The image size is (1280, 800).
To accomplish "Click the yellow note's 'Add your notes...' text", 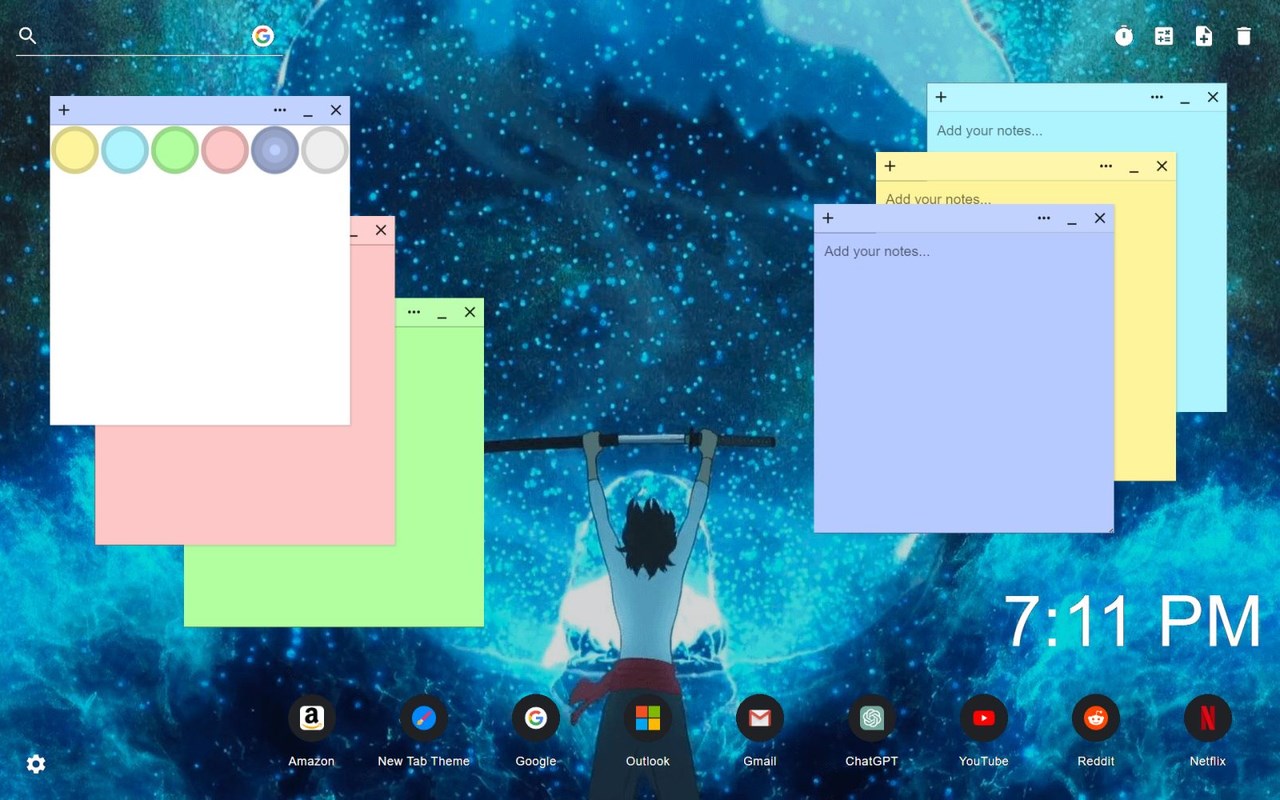I will click(x=938, y=198).
